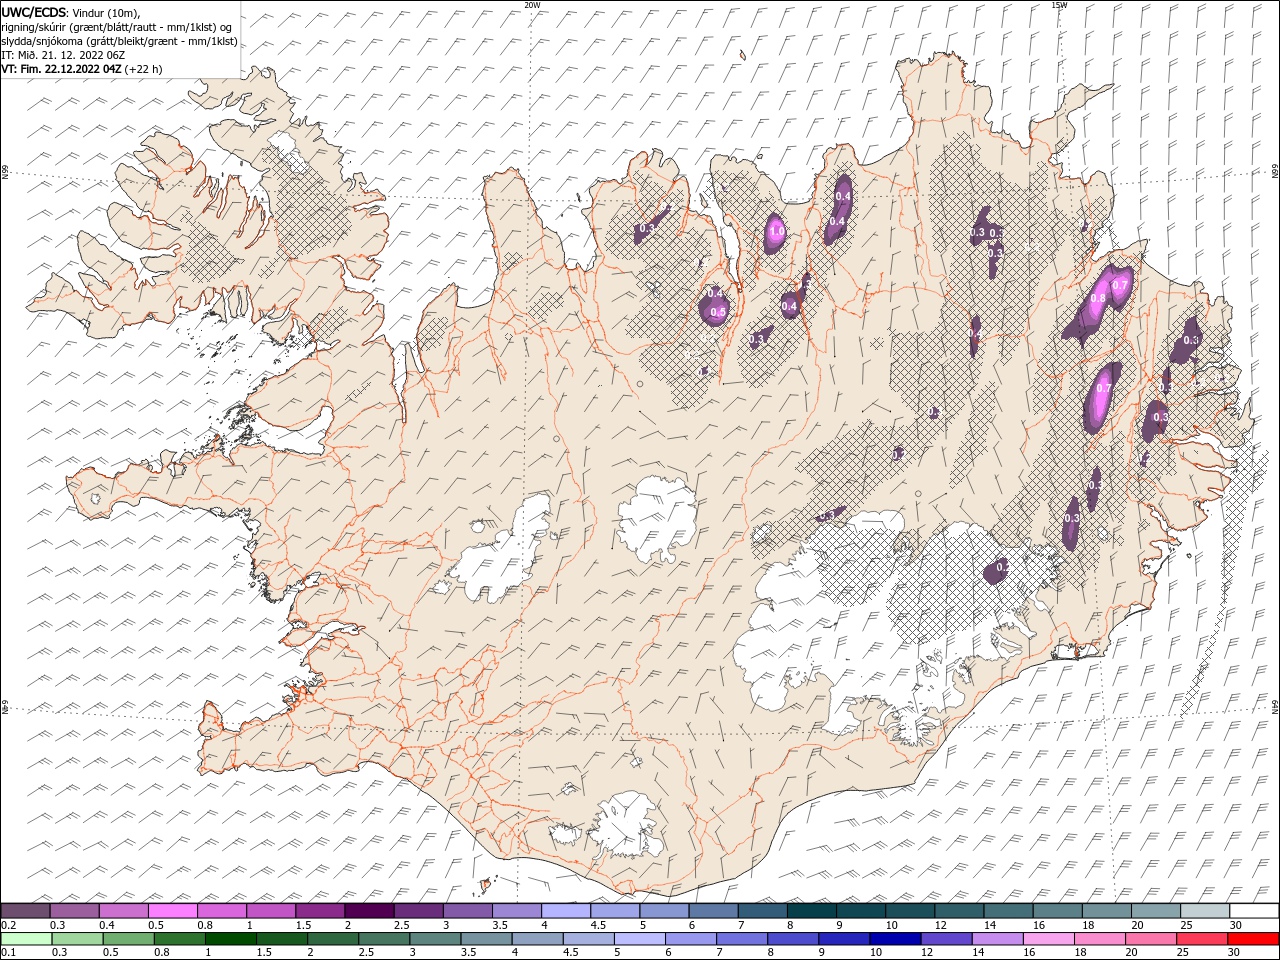Click the 'rigning/skúrir' legend description line
This screenshot has width=1280, height=960.
click(117, 27)
